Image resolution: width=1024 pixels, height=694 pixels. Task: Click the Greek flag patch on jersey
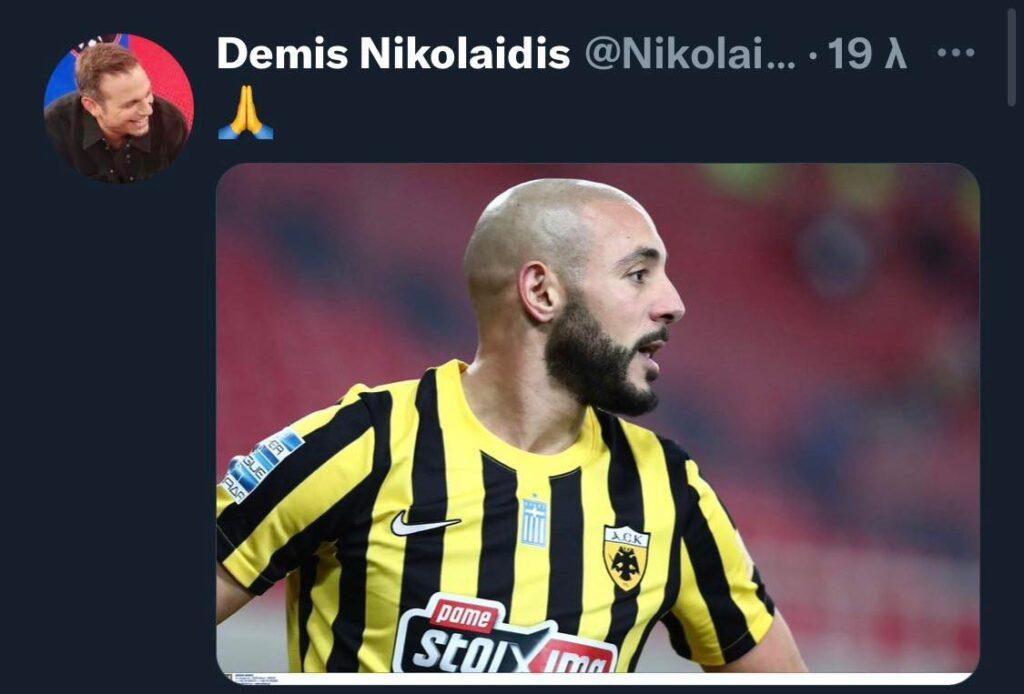[534, 521]
